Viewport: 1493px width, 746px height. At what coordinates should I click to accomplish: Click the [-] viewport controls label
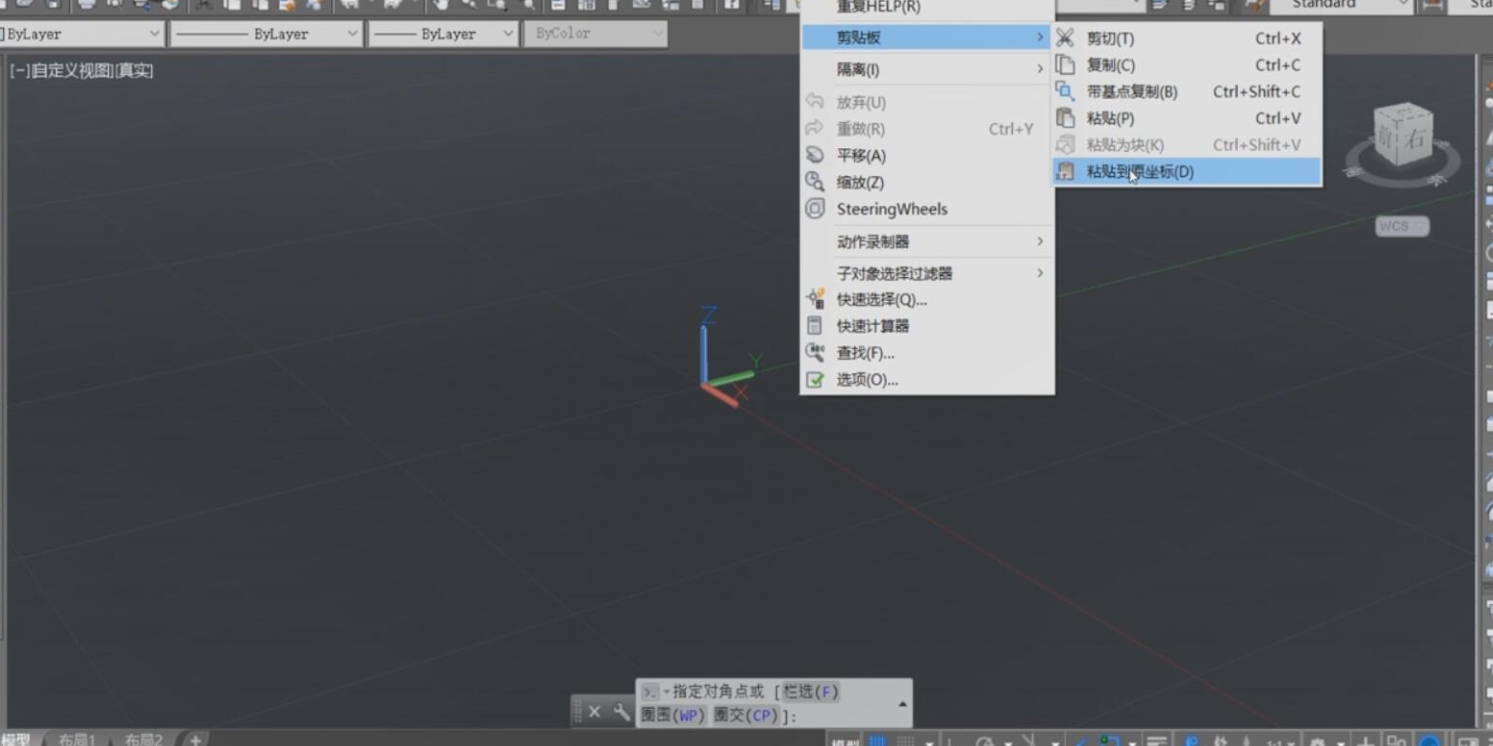tap(19, 71)
